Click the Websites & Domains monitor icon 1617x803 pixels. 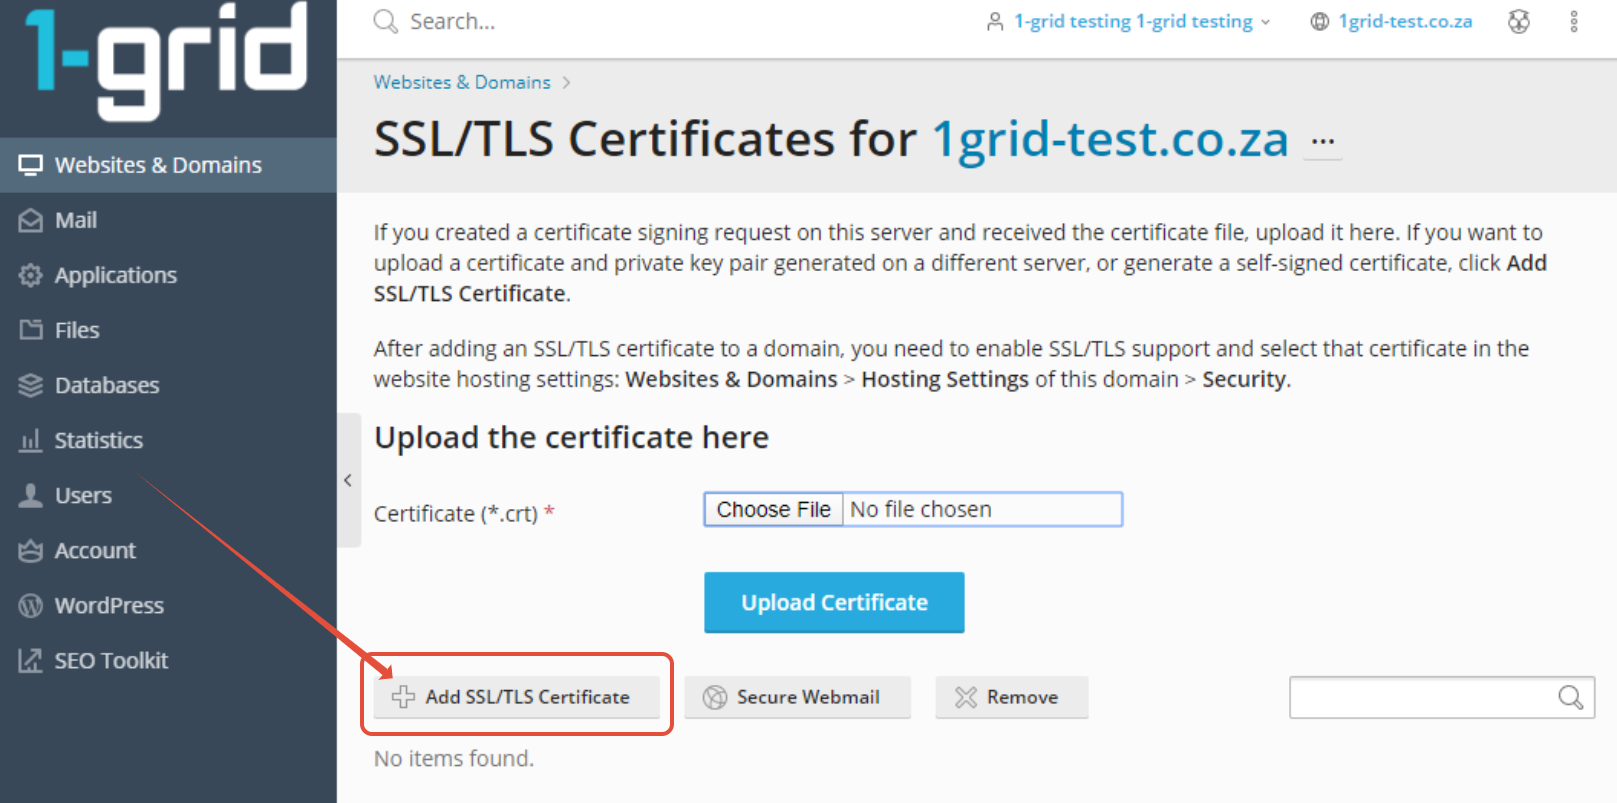(x=31, y=165)
